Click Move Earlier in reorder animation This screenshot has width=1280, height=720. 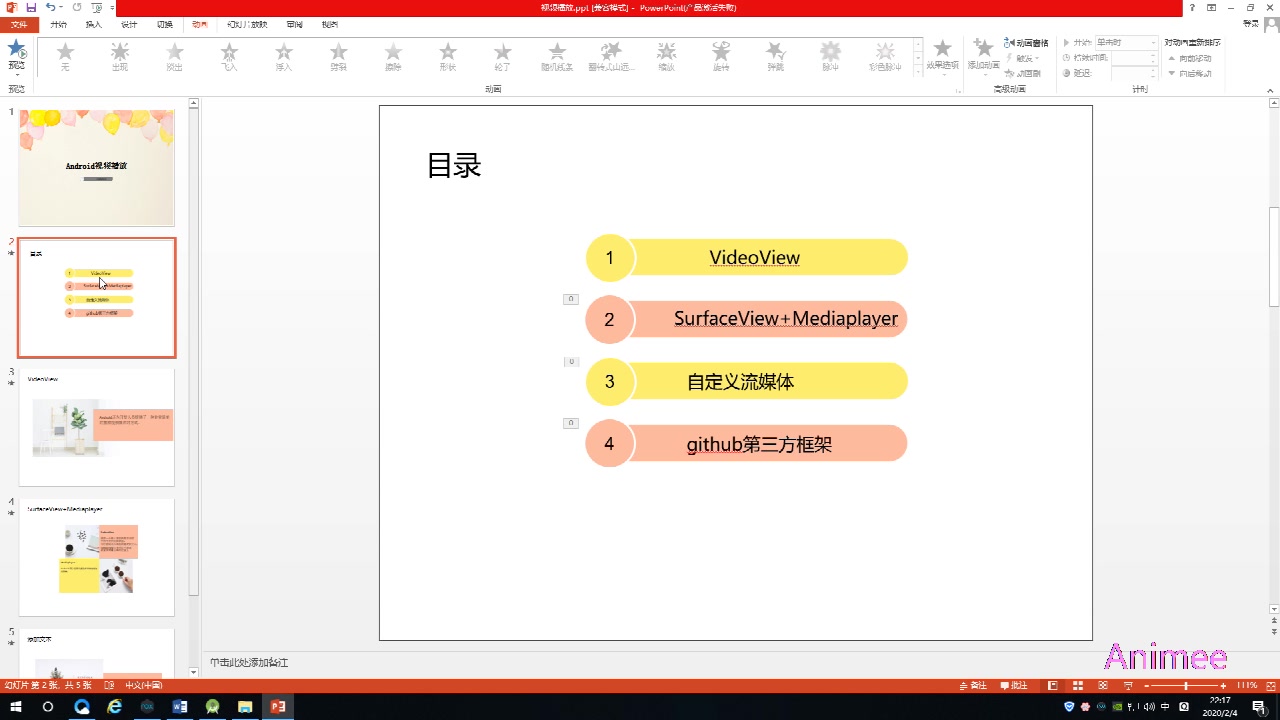(1190, 58)
